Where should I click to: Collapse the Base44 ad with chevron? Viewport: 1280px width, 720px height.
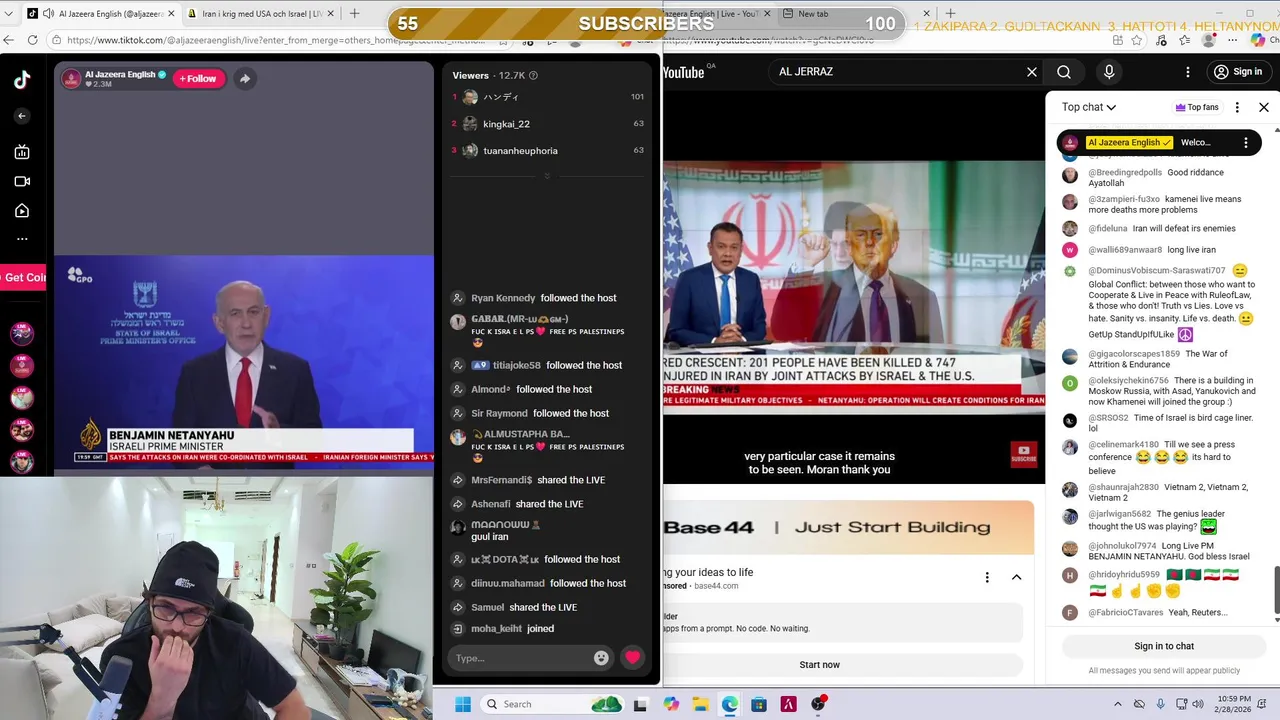(1016, 577)
